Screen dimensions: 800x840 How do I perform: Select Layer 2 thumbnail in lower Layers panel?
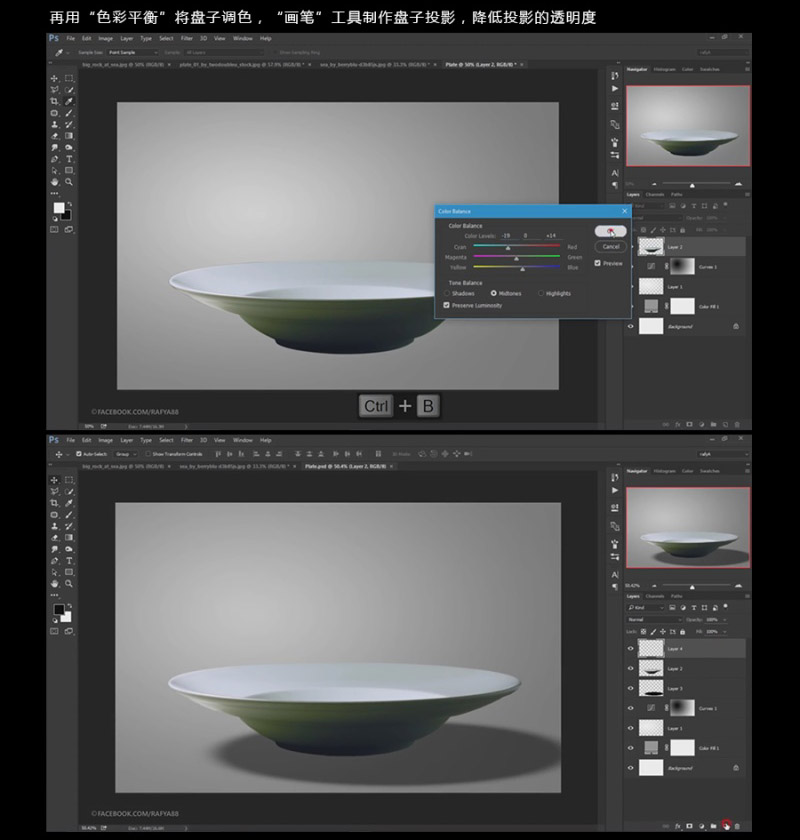pyautogui.click(x=651, y=669)
